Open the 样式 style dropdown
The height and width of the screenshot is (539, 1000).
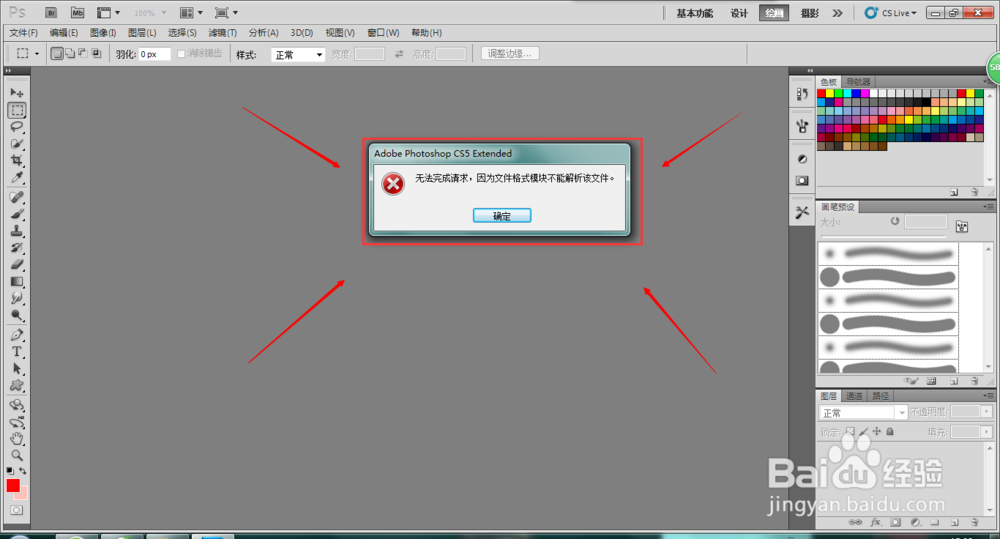(298, 55)
